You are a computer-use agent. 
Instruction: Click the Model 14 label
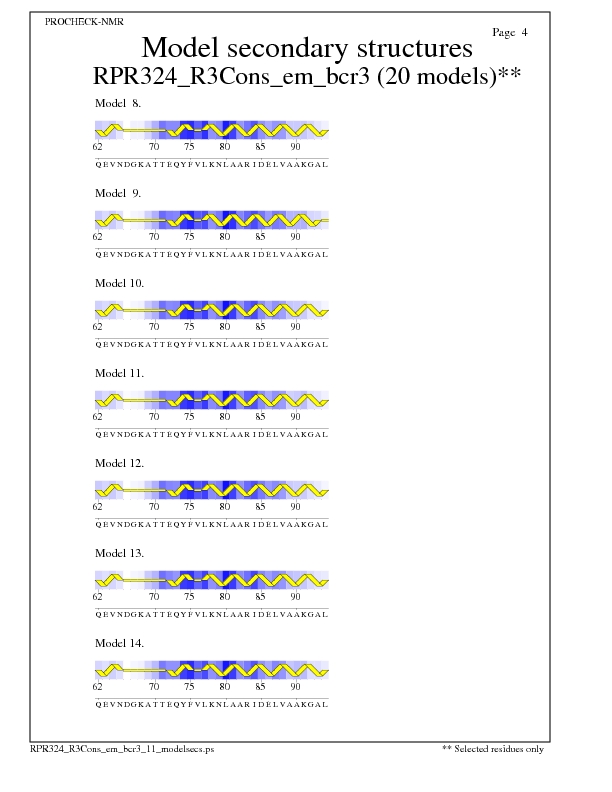120,643
